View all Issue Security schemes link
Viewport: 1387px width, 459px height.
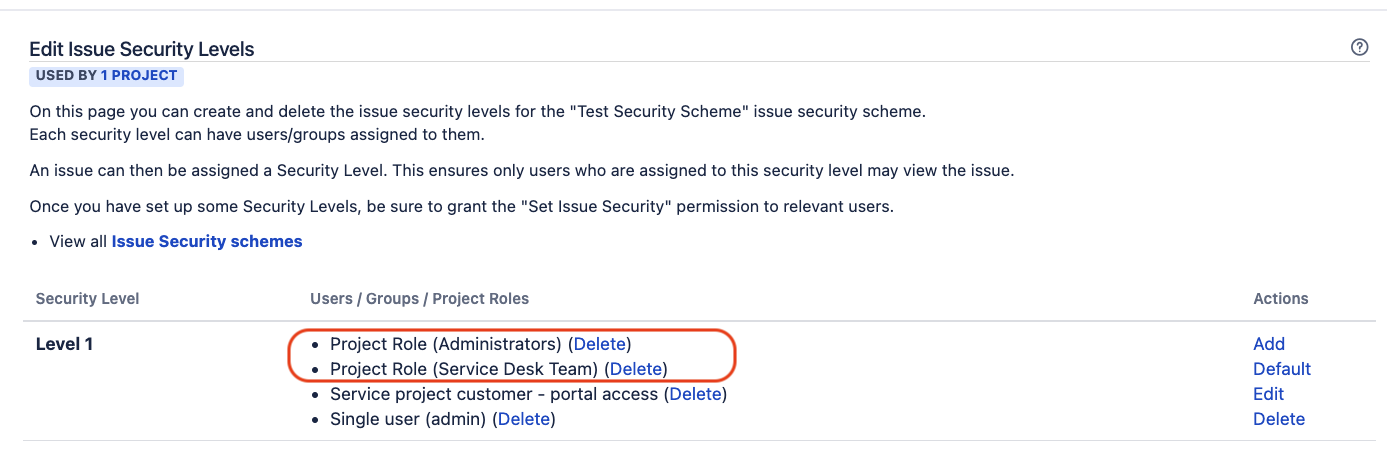point(207,241)
